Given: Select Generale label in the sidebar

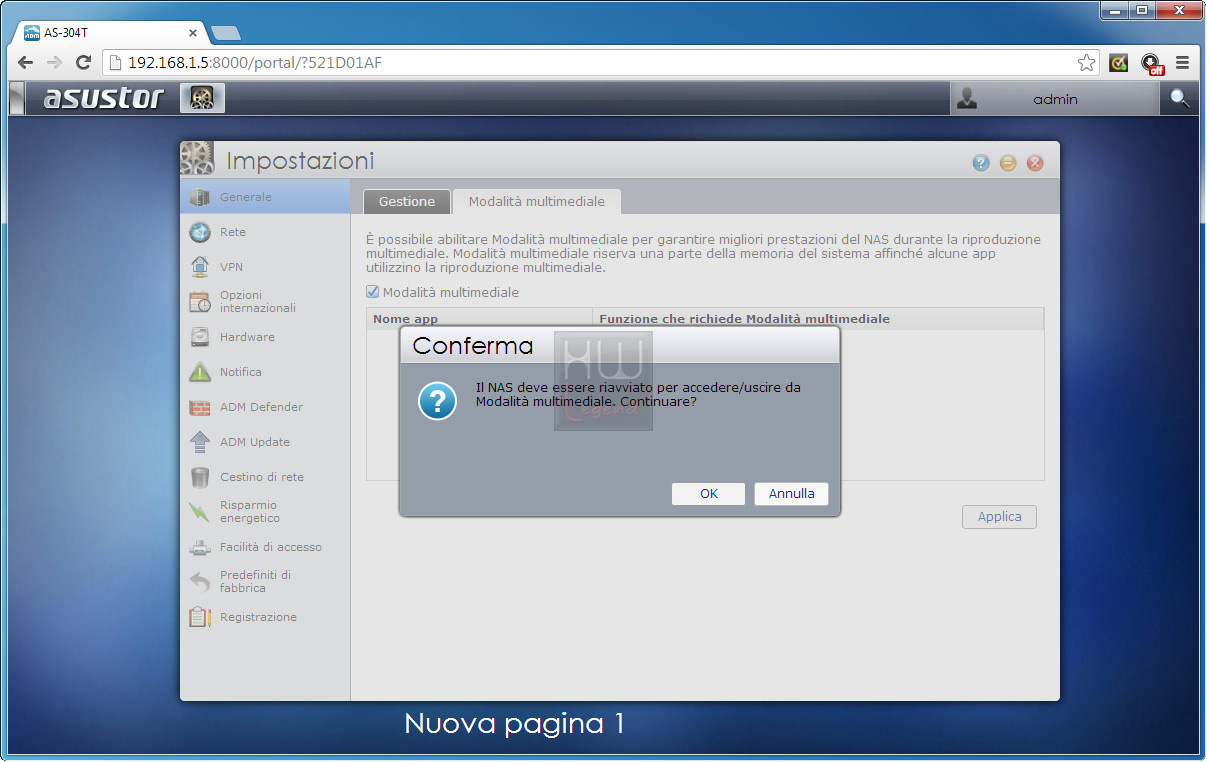Looking at the screenshot, I should [245, 197].
